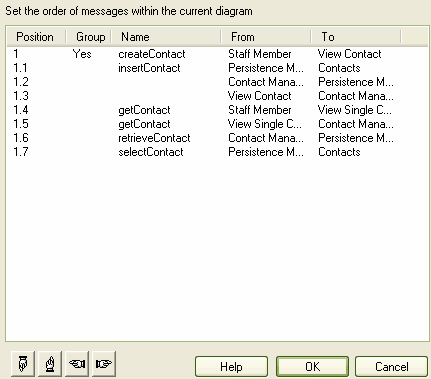Click the hand-pointing-right icon button
The width and height of the screenshot is (431, 379).
coord(104,363)
